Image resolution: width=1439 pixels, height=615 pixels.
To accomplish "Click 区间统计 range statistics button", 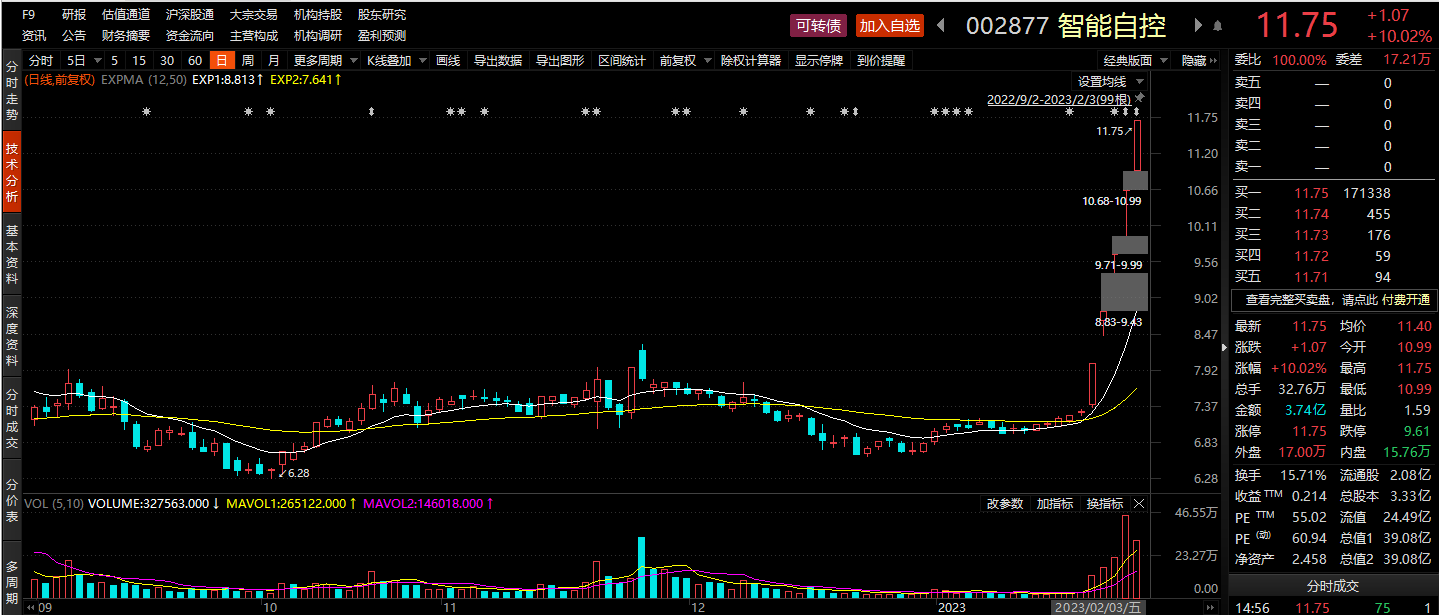I will pos(622,60).
